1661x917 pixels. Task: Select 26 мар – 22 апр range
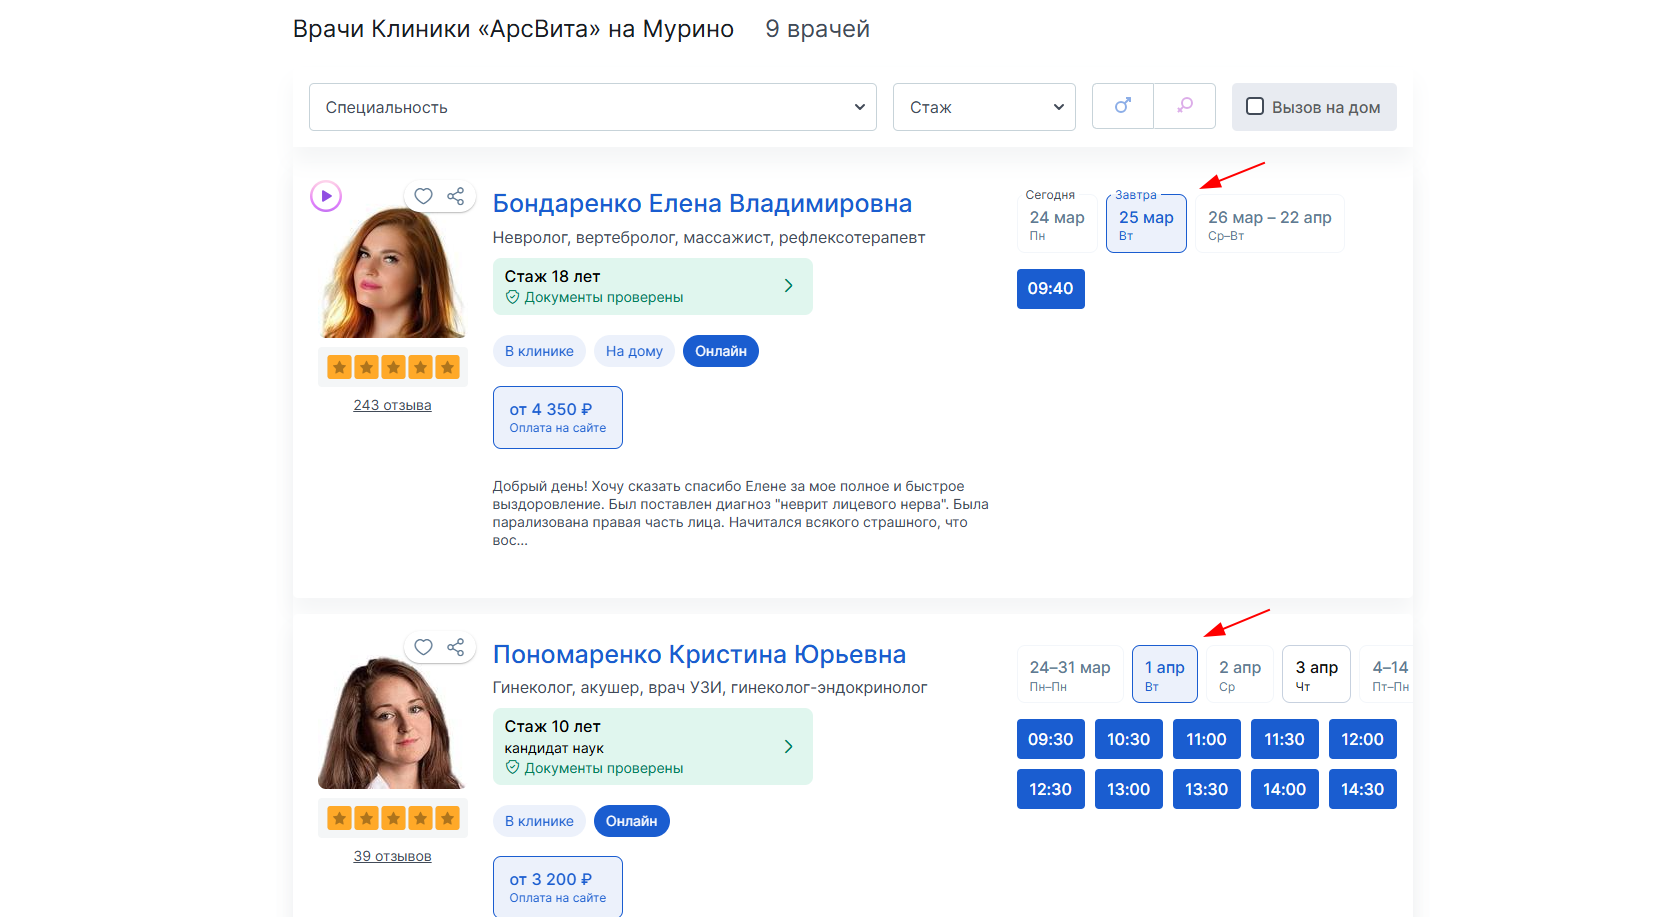pos(1270,224)
